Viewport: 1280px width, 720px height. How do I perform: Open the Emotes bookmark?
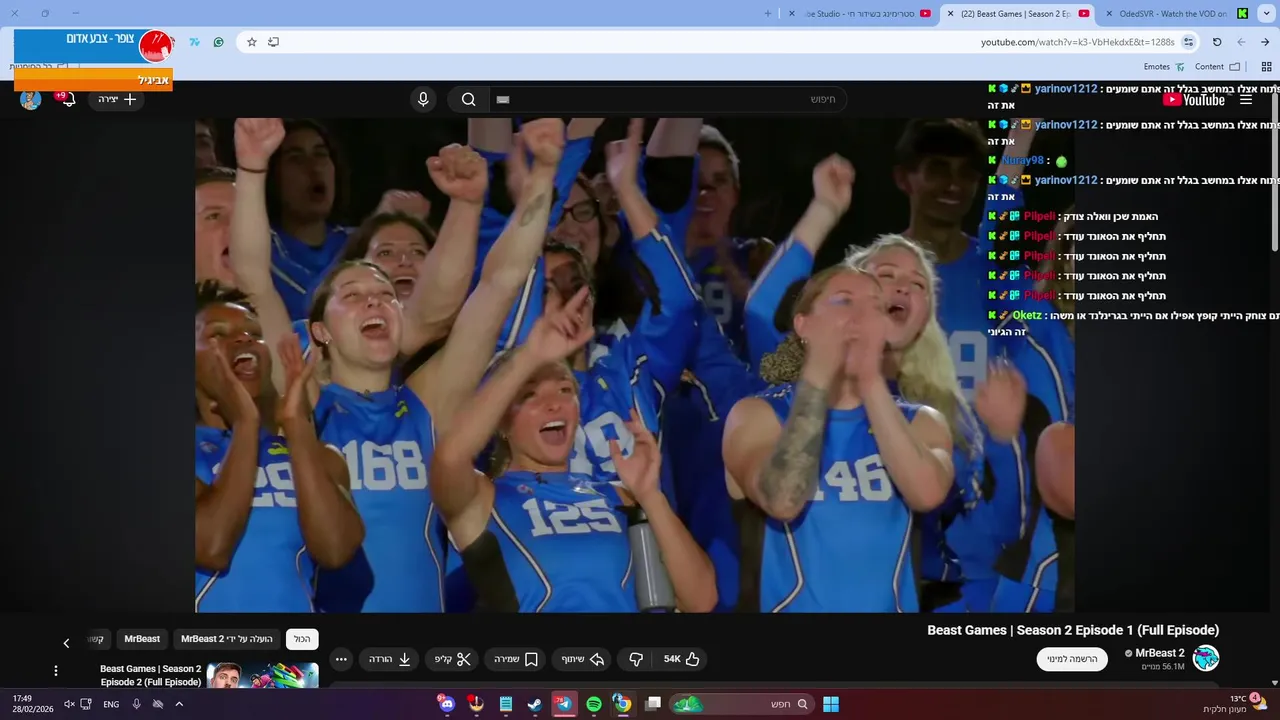coord(1164,67)
